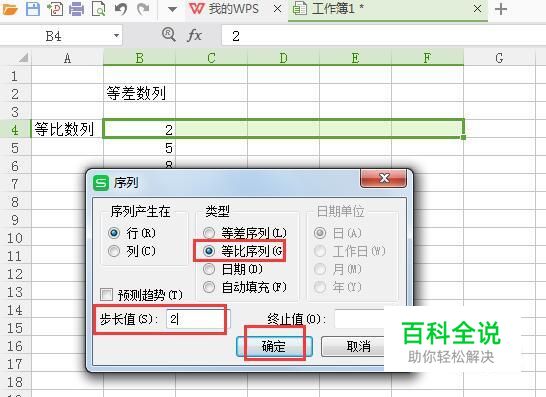Click the green S icon in dialog title
The height and width of the screenshot is (397, 546).
coord(101,182)
